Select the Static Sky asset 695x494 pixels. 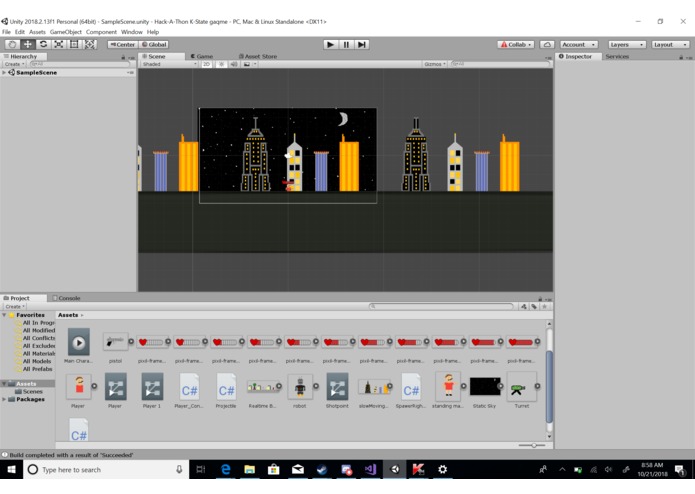click(484, 391)
